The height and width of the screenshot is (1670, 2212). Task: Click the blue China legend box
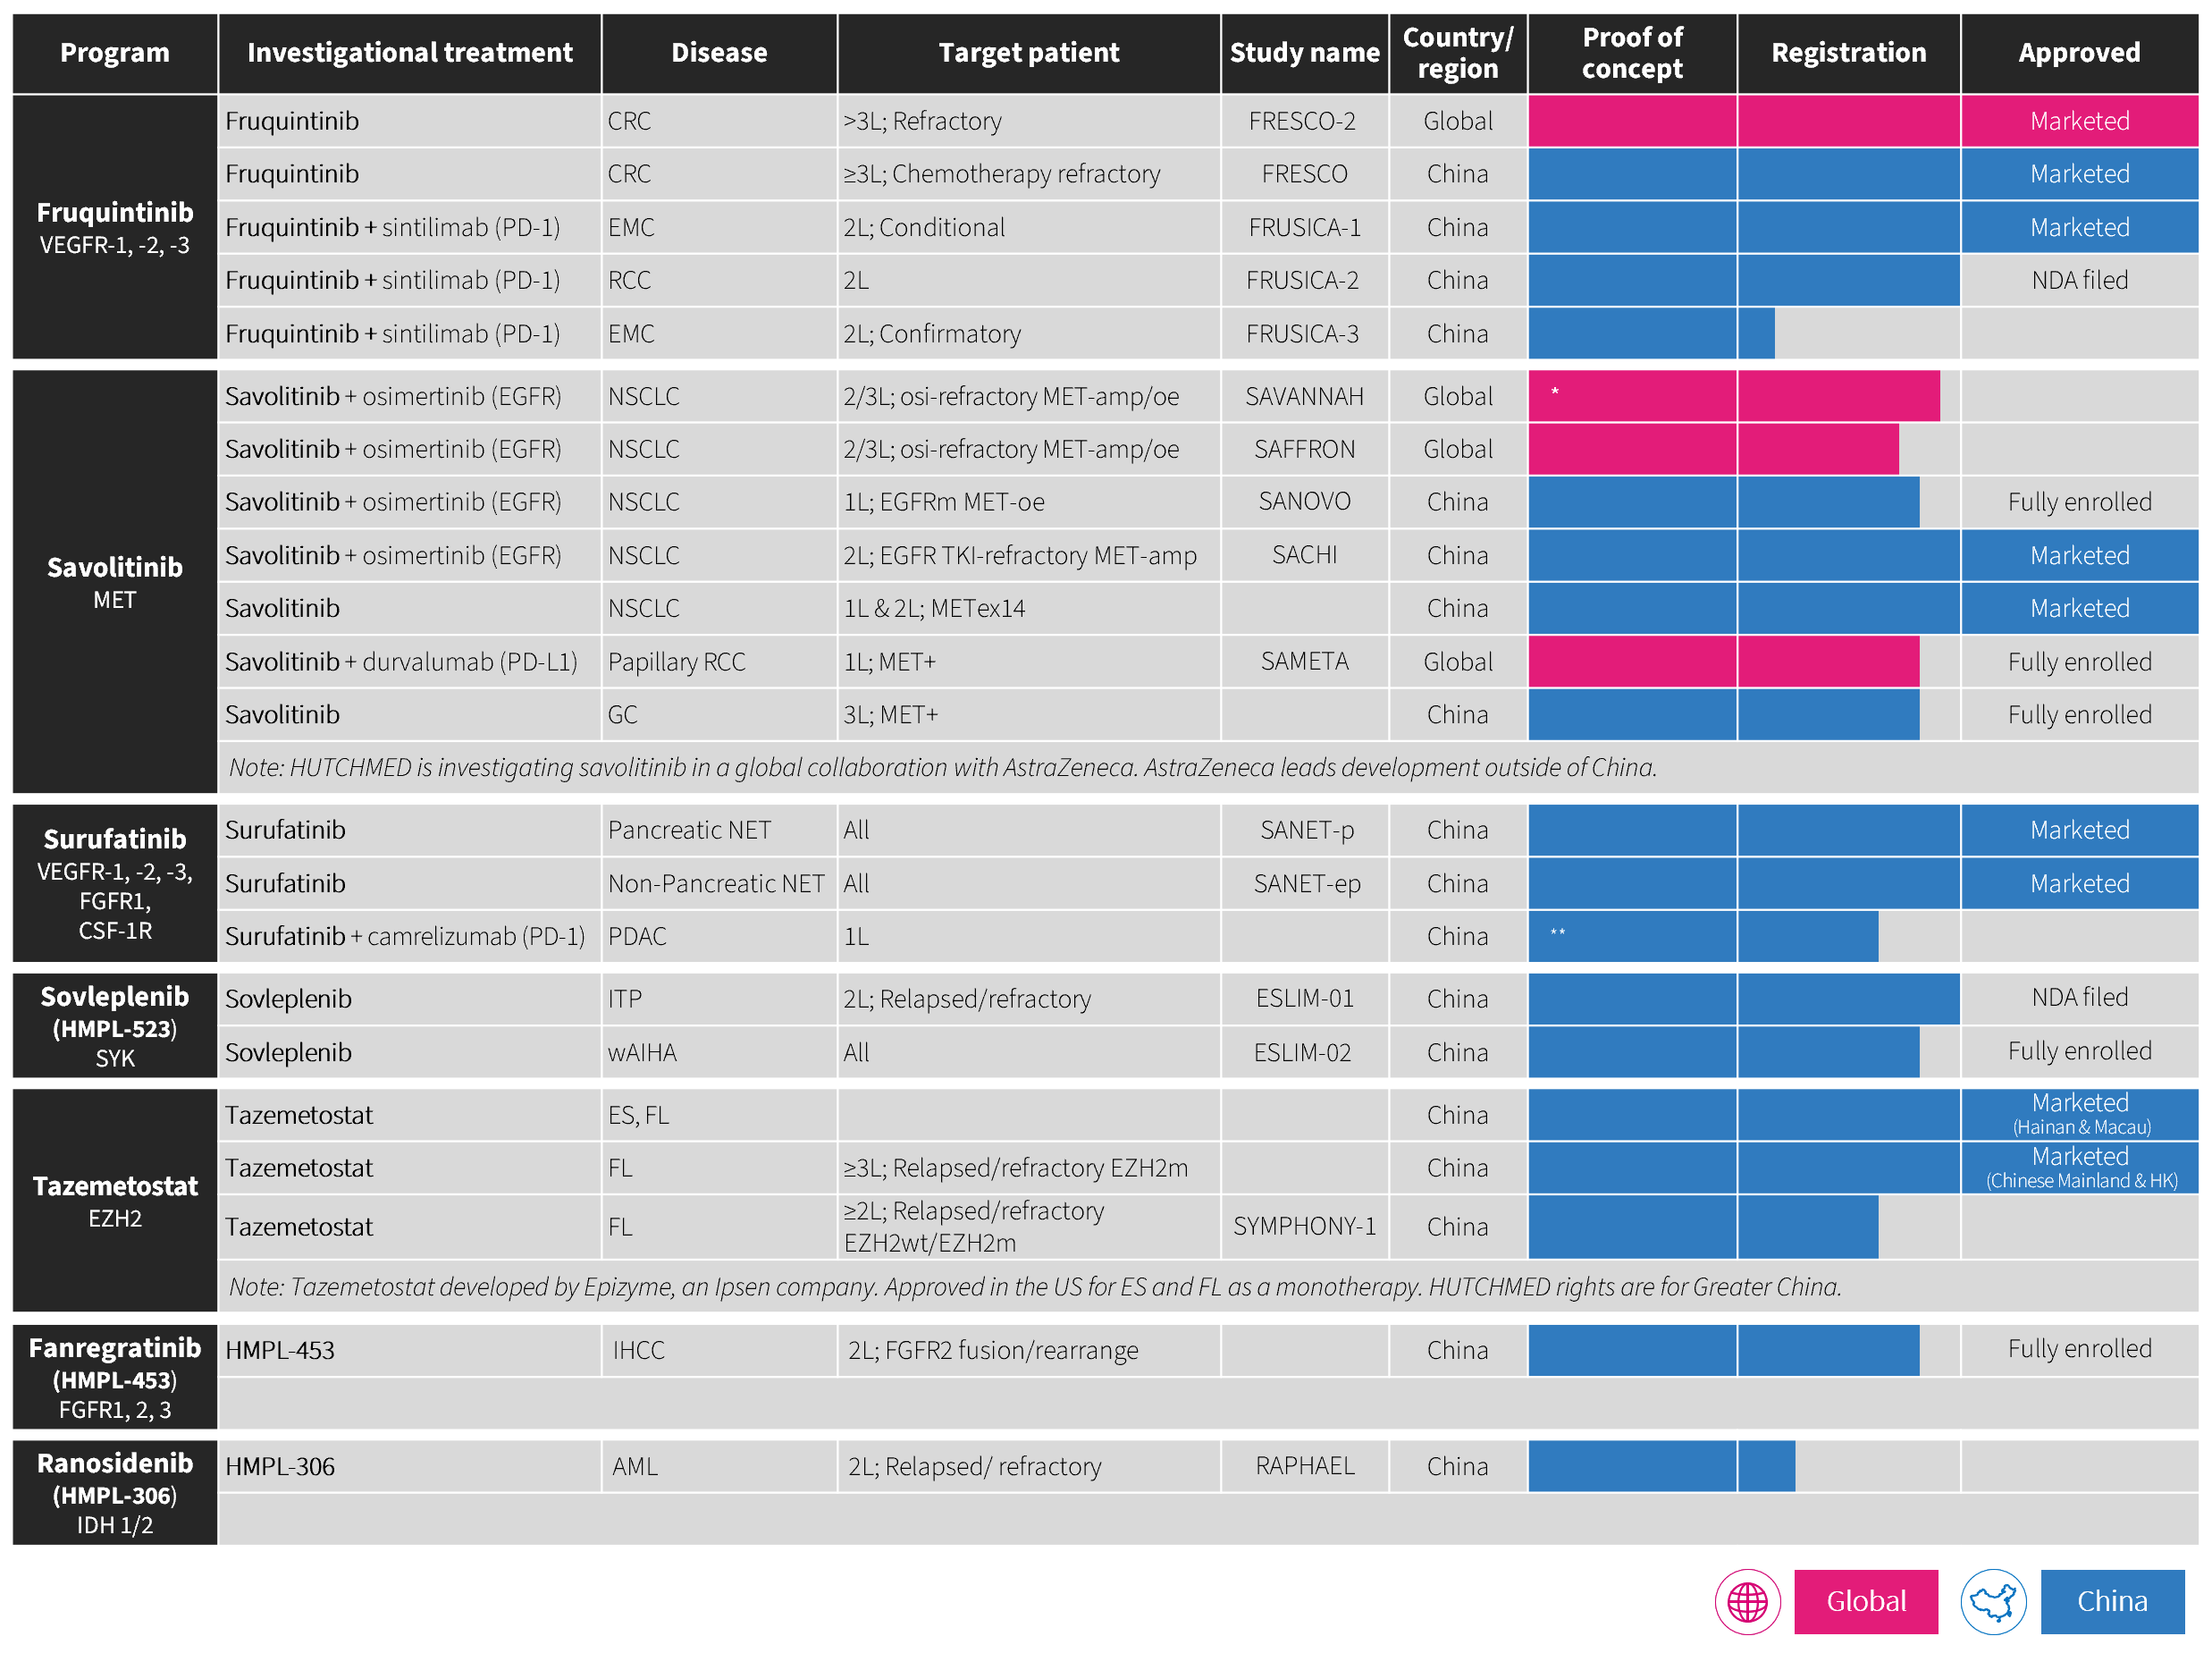pos(2111,1602)
